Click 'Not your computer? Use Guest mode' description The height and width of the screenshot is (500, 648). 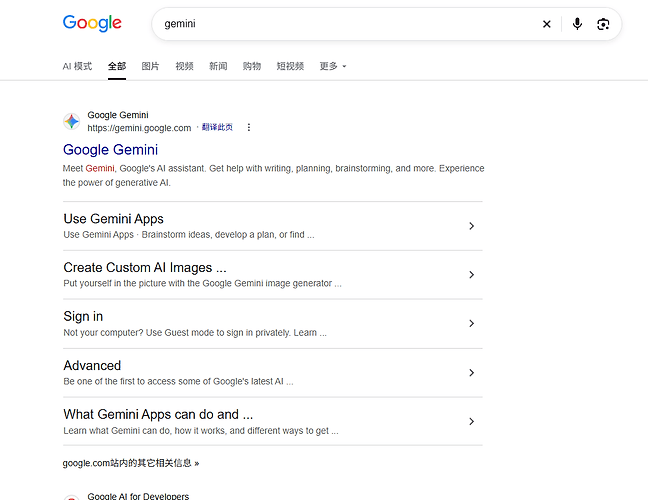click(x=195, y=333)
